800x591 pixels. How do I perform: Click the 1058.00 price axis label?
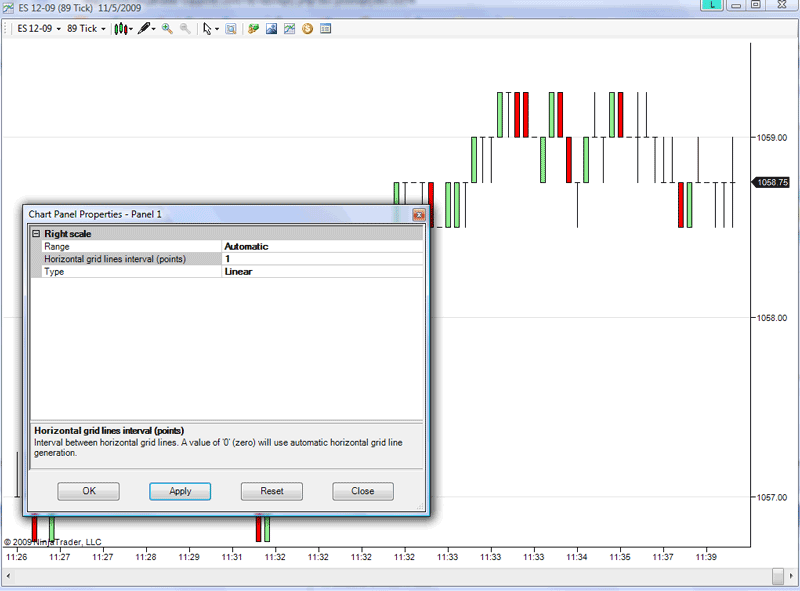point(771,318)
